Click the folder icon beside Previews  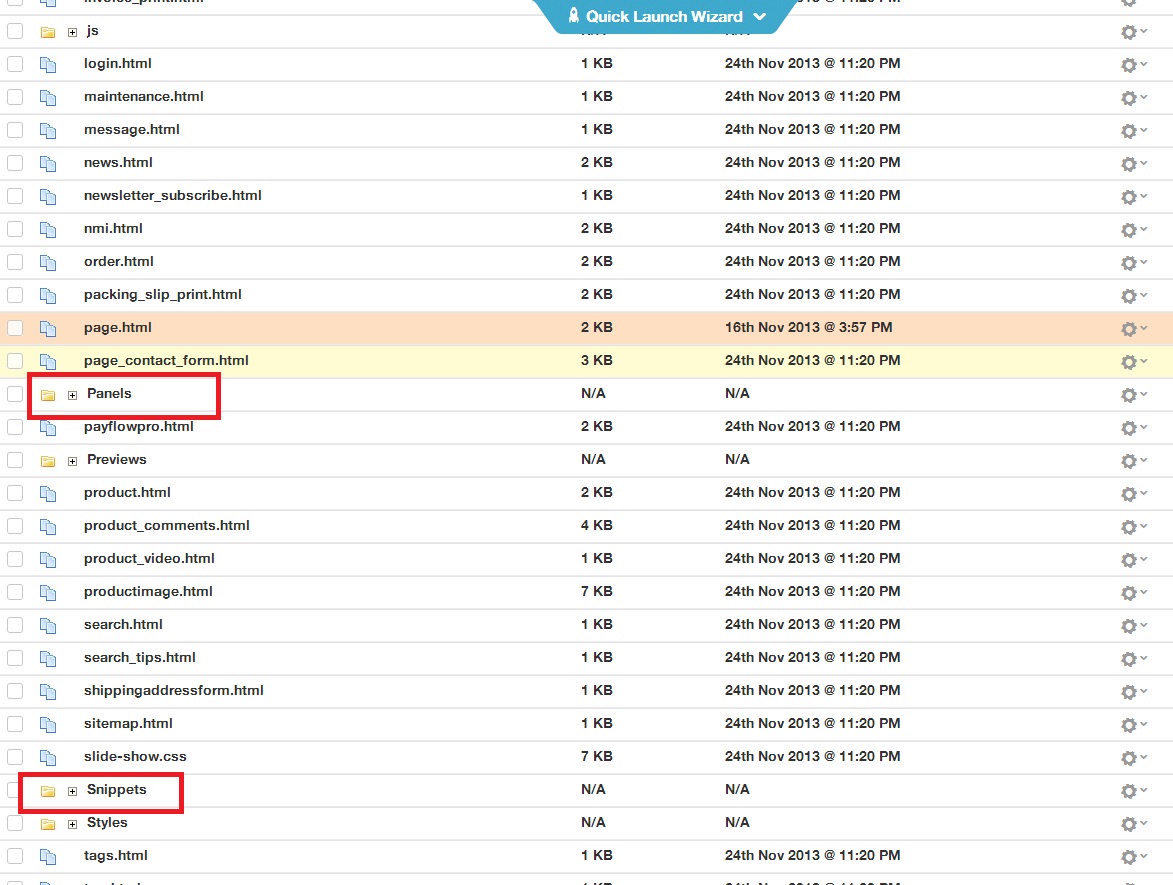pos(48,461)
